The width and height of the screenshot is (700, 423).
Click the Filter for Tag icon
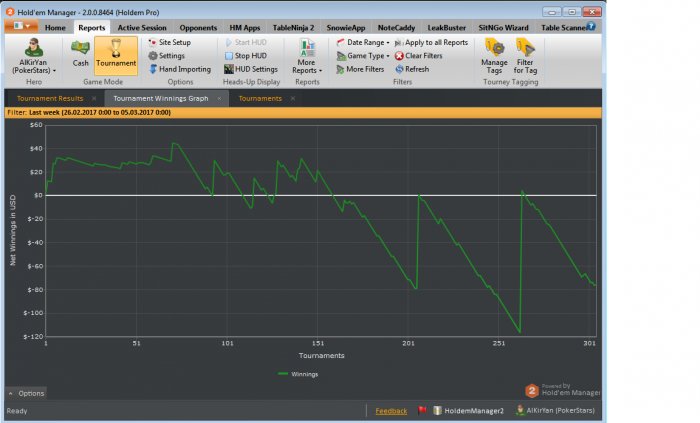pyautogui.click(x=524, y=54)
